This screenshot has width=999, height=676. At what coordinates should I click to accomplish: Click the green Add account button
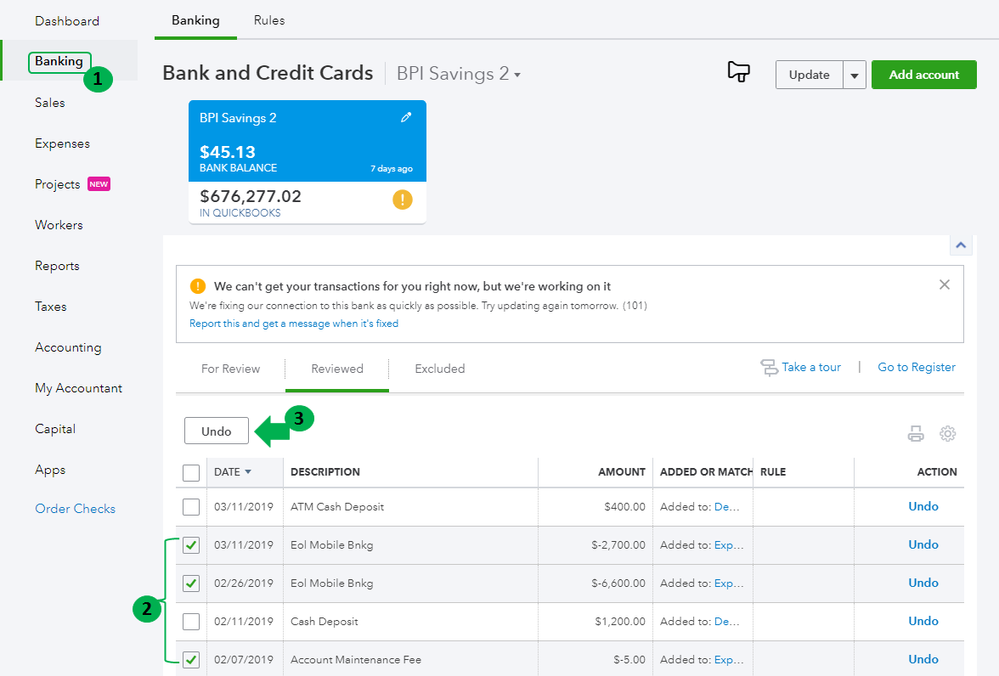(924, 75)
